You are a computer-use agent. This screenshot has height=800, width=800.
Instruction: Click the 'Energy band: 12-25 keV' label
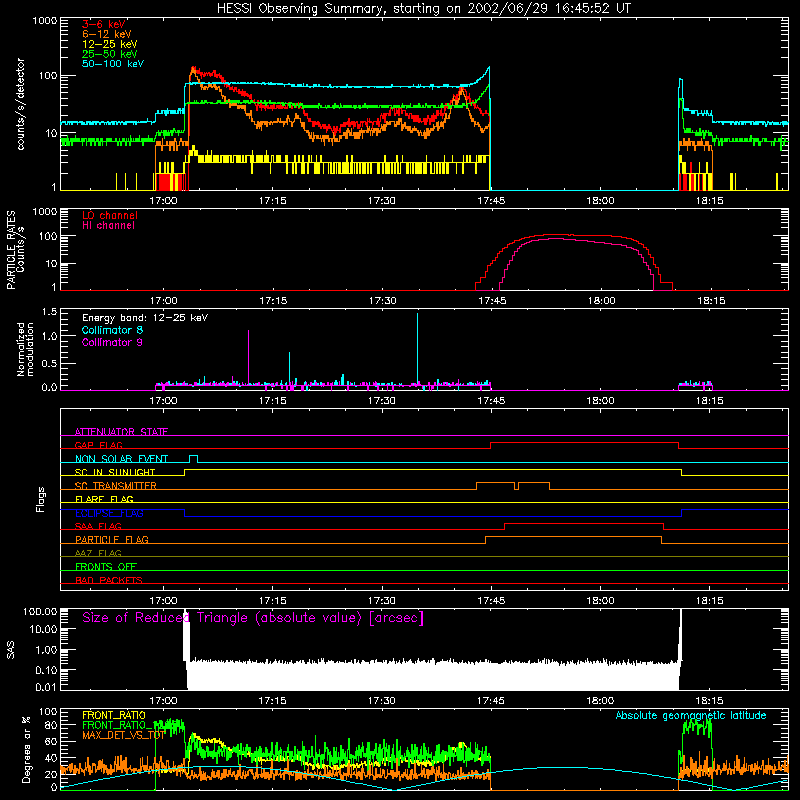(145, 318)
